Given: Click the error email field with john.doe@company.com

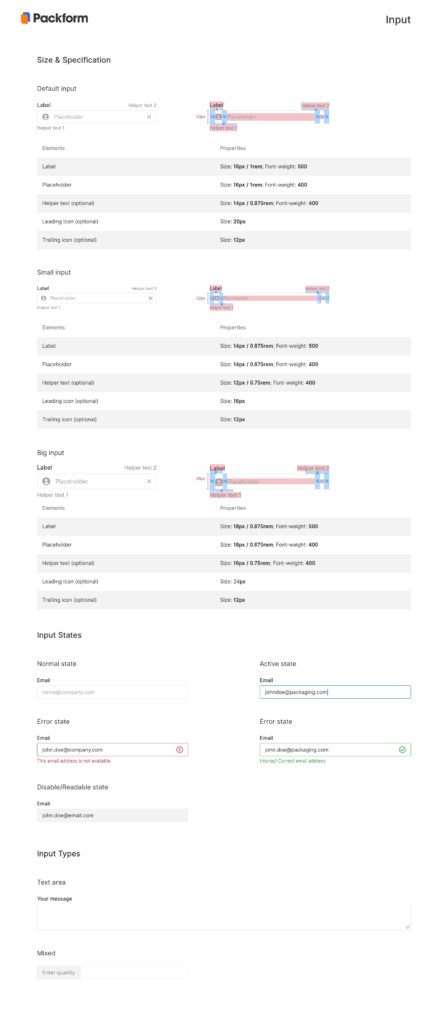Looking at the screenshot, I should click(x=112, y=750).
